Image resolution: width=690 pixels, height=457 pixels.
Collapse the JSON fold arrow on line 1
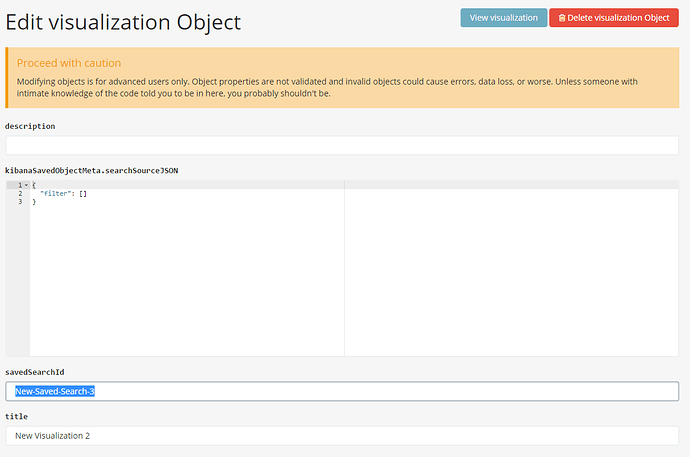[26, 185]
